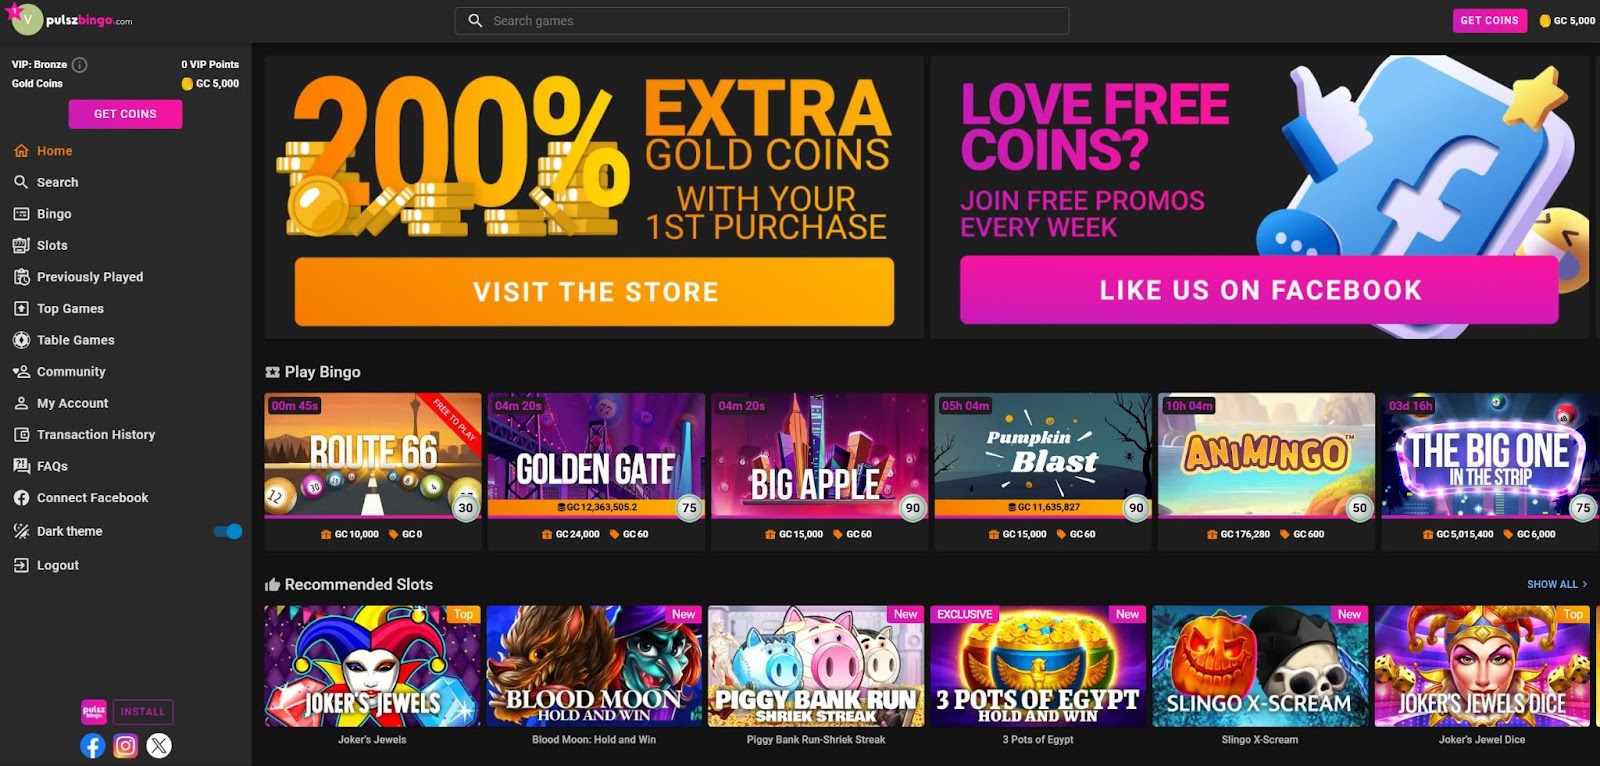Click the Pulsz Bingo app icon near Install
Viewport: 1600px width, 766px height.
(x=93, y=712)
